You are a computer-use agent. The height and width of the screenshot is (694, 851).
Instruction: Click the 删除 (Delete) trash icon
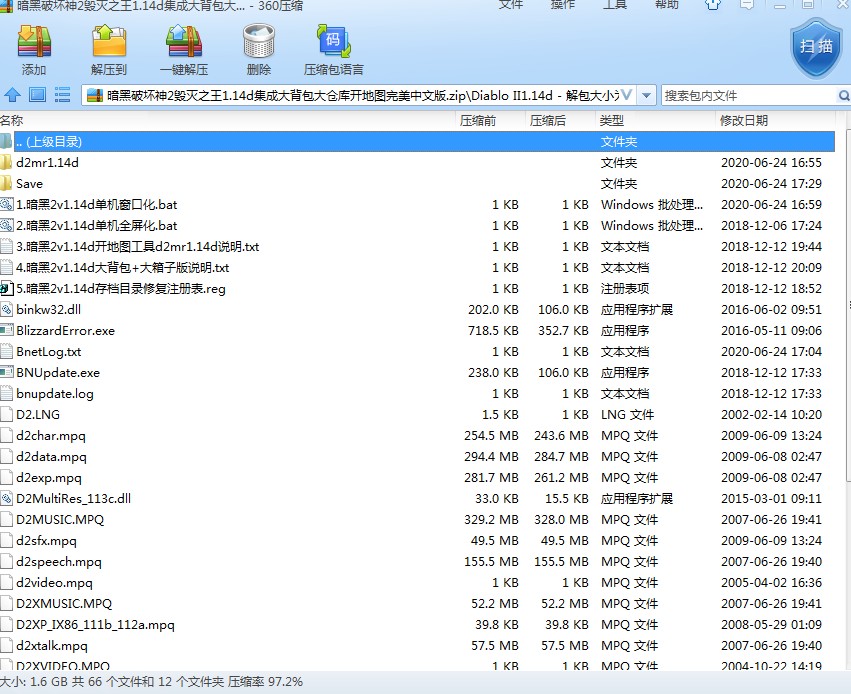258,50
